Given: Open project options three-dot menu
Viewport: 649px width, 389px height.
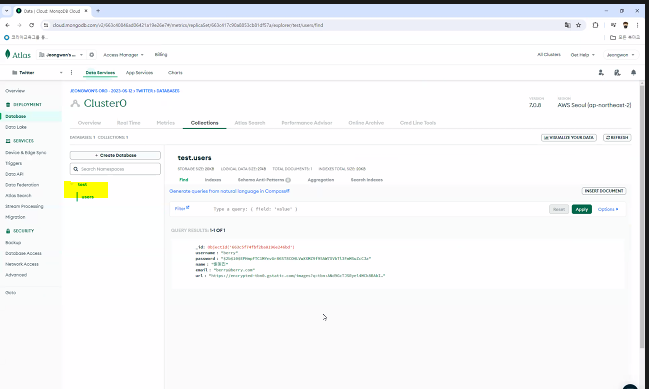Looking at the screenshot, I should click(x=71, y=72).
